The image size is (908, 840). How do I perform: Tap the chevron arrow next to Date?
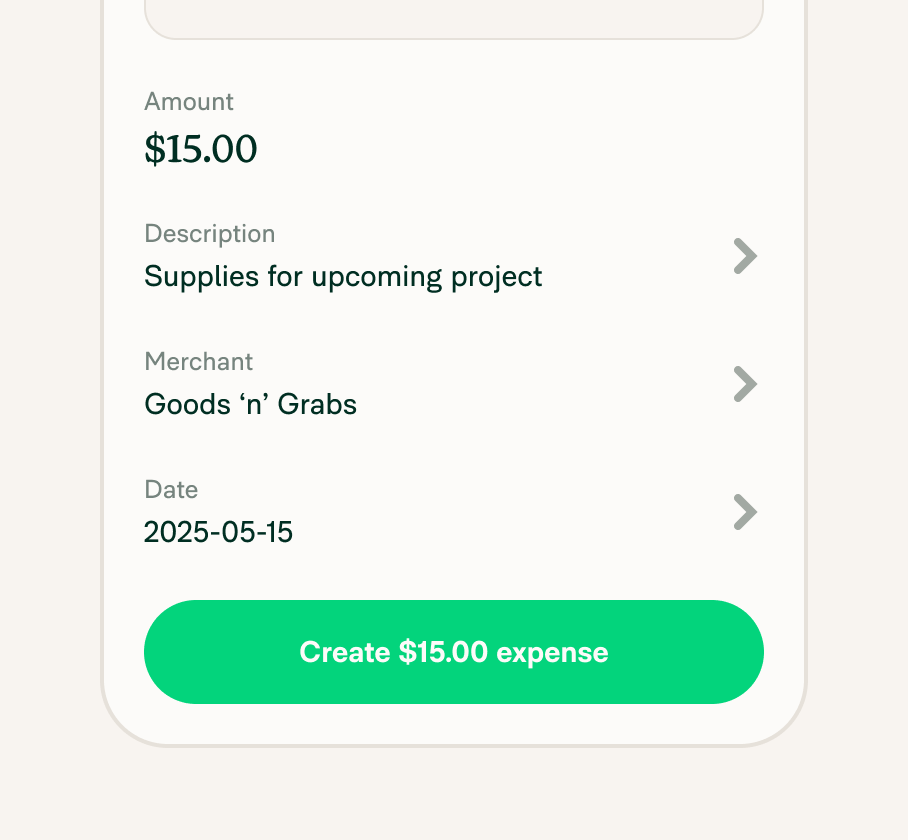[745, 512]
